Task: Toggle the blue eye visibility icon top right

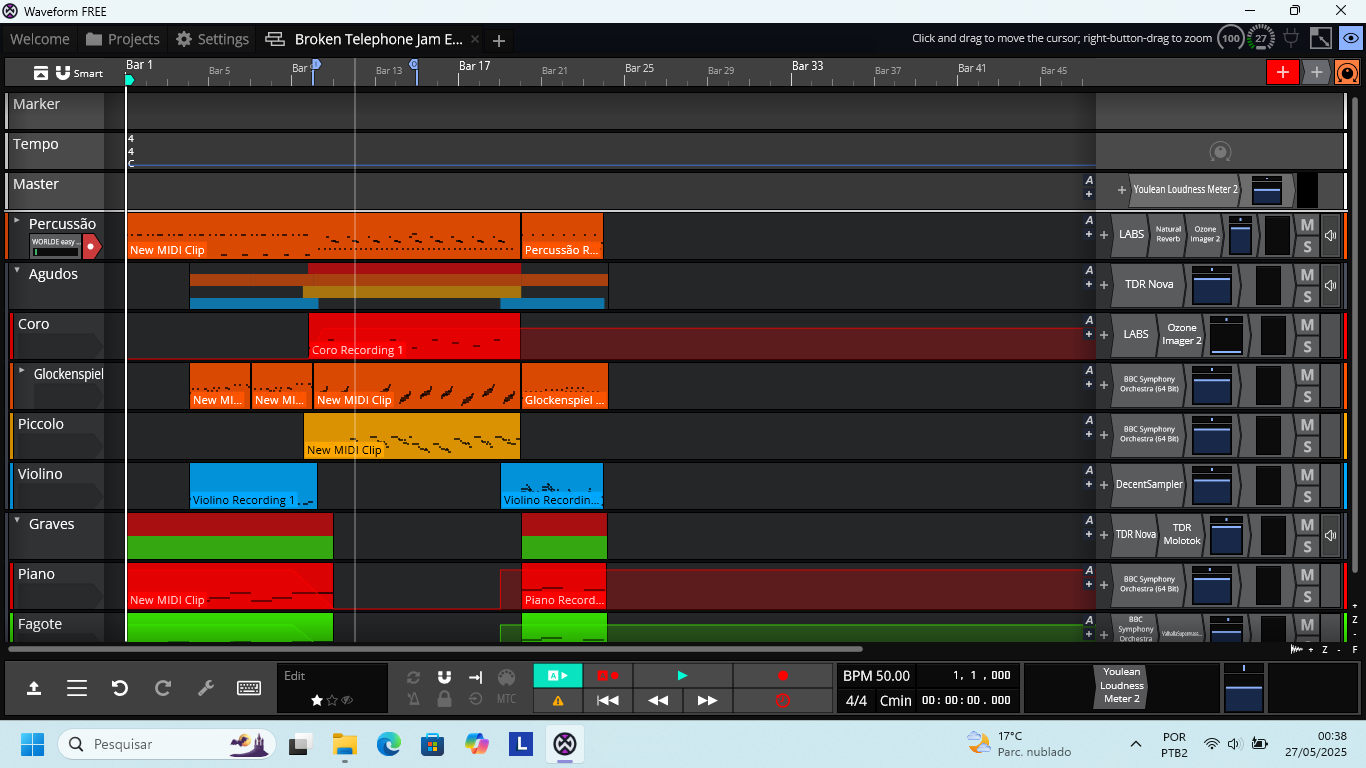Action: 1350,38
